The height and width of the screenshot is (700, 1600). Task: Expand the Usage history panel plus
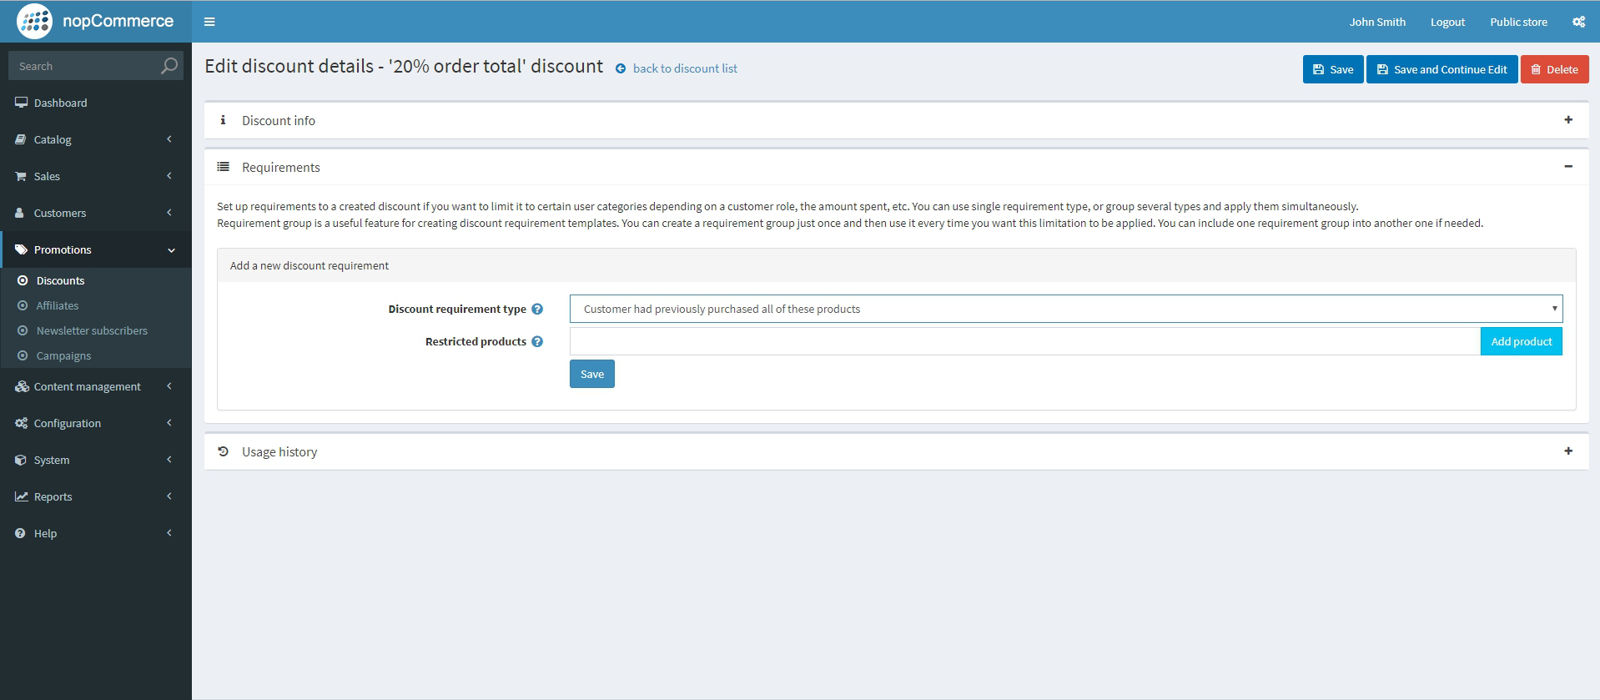pyautogui.click(x=1568, y=452)
